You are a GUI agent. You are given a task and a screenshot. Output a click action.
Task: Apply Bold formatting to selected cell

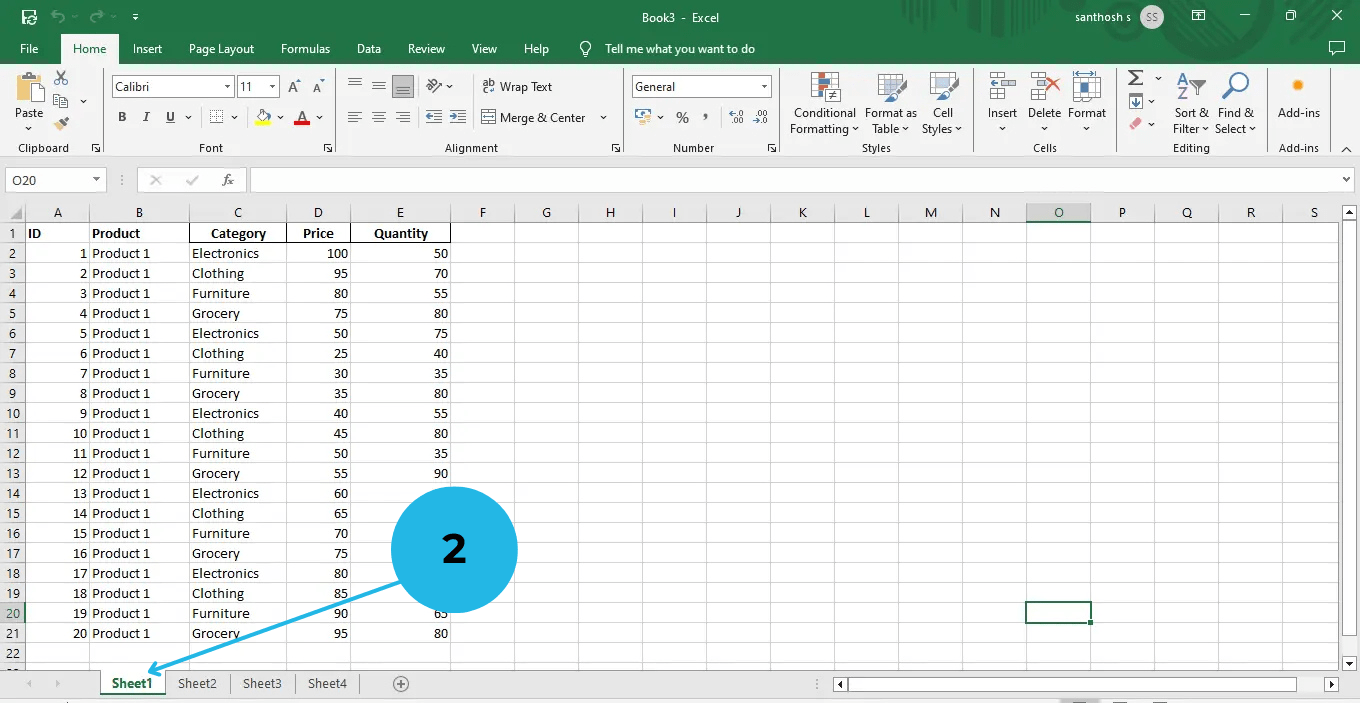point(121,117)
